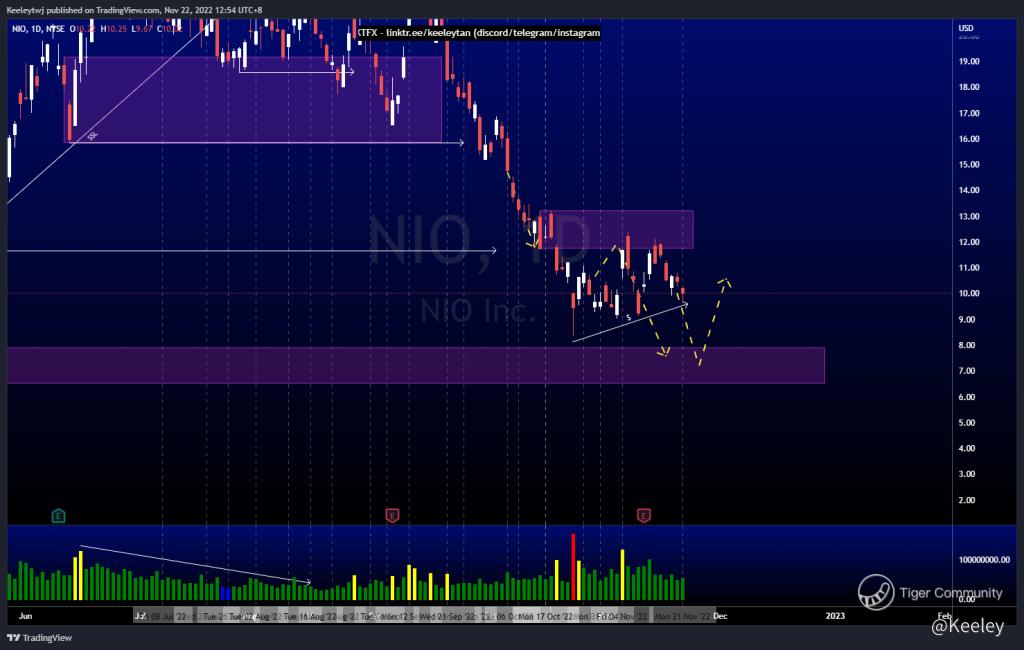Click the 18.00 price axis label
1024x650 pixels.
click(969, 87)
